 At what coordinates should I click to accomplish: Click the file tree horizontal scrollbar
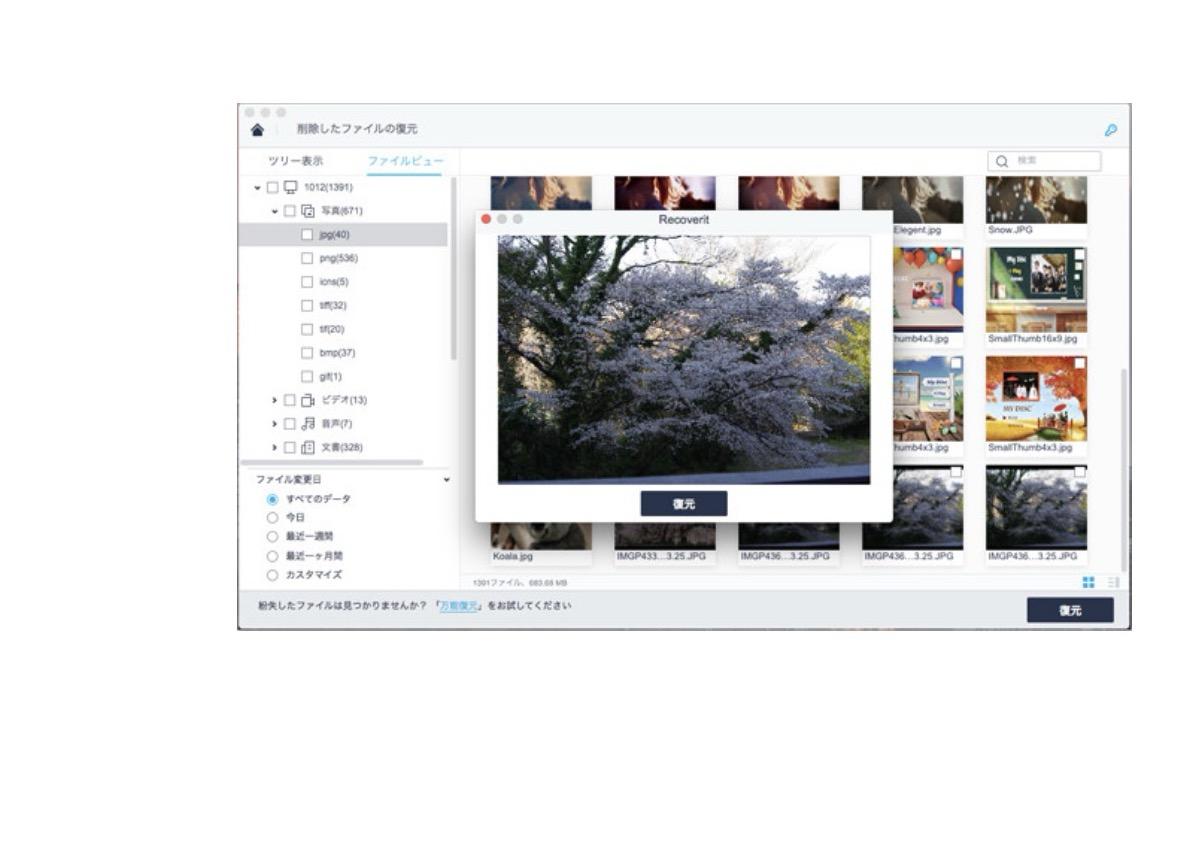[x=333, y=463]
